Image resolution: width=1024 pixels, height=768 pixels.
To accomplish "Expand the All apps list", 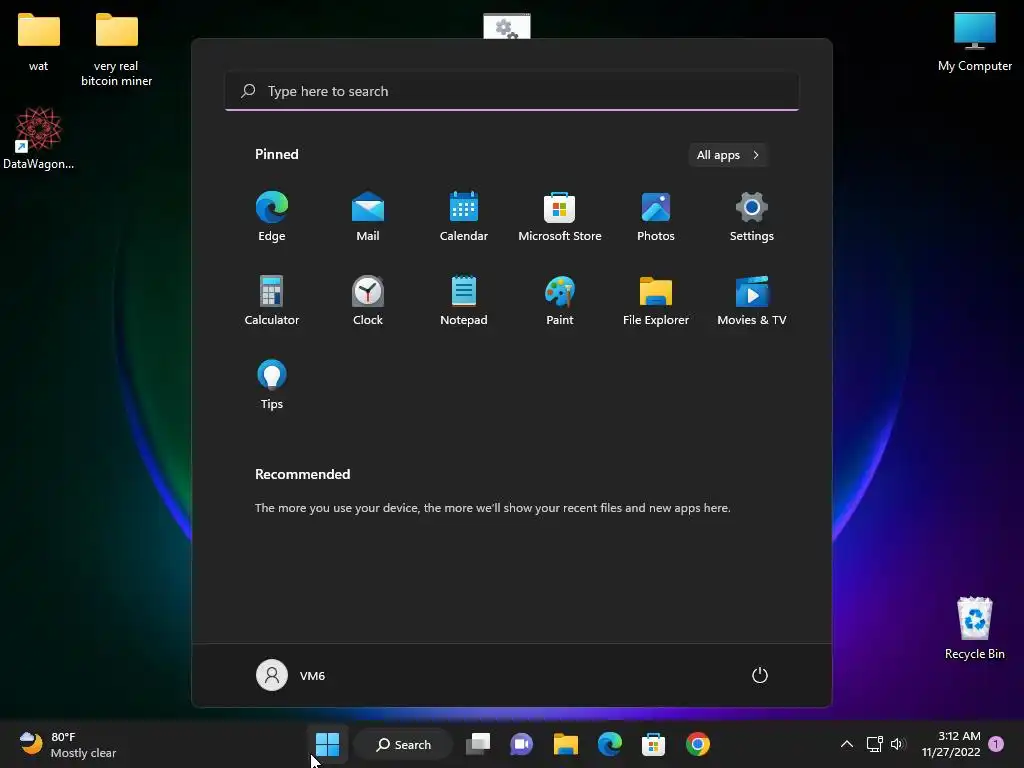I will 728,155.
